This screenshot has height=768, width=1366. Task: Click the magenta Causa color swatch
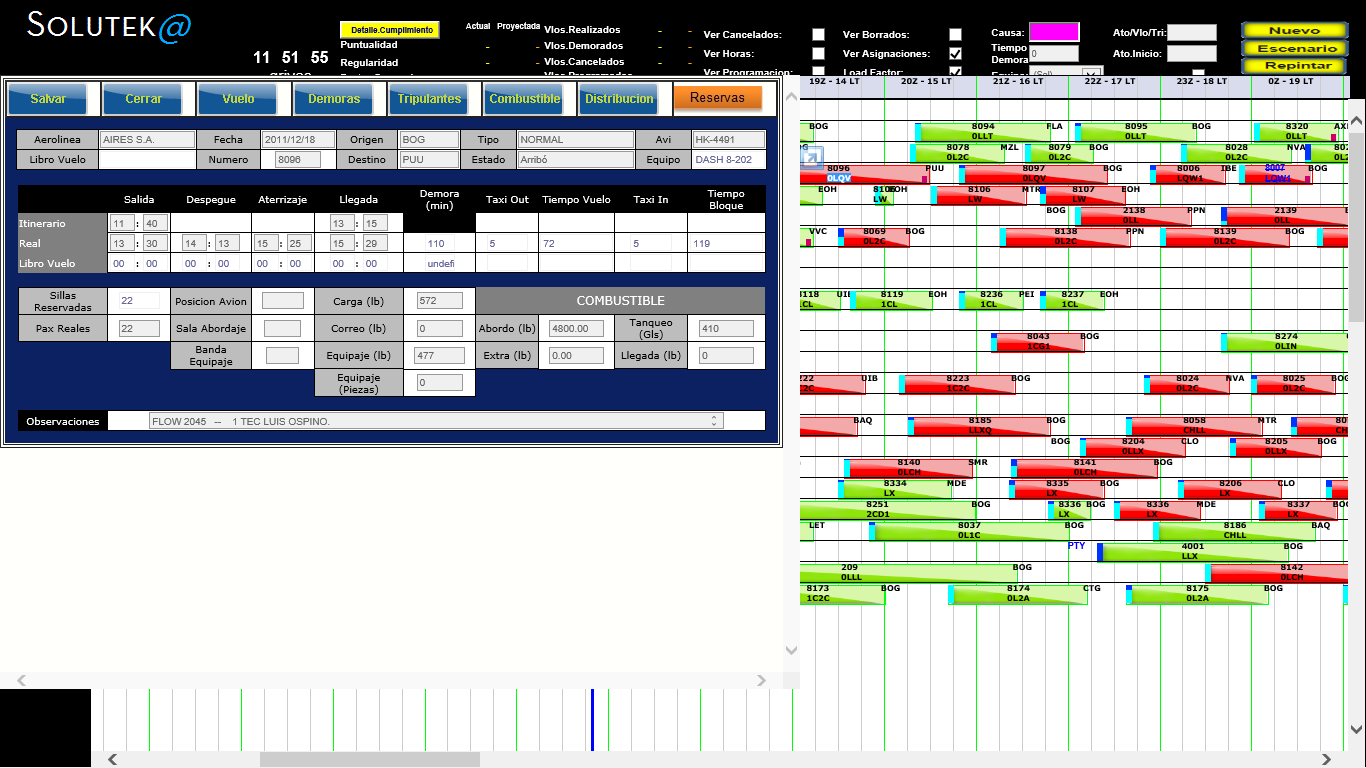pyautogui.click(x=1054, y=32)
